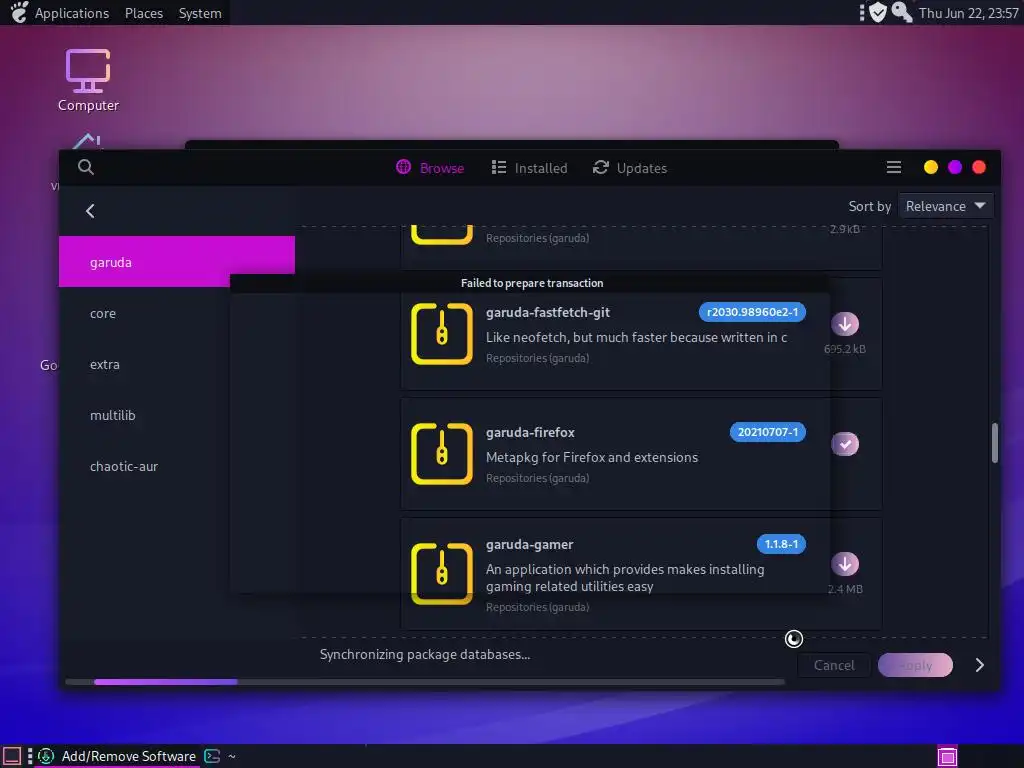This screenshot has height=768, width=1024.
Task: Expand transaction details with right chevron
Action: [979, 665]
